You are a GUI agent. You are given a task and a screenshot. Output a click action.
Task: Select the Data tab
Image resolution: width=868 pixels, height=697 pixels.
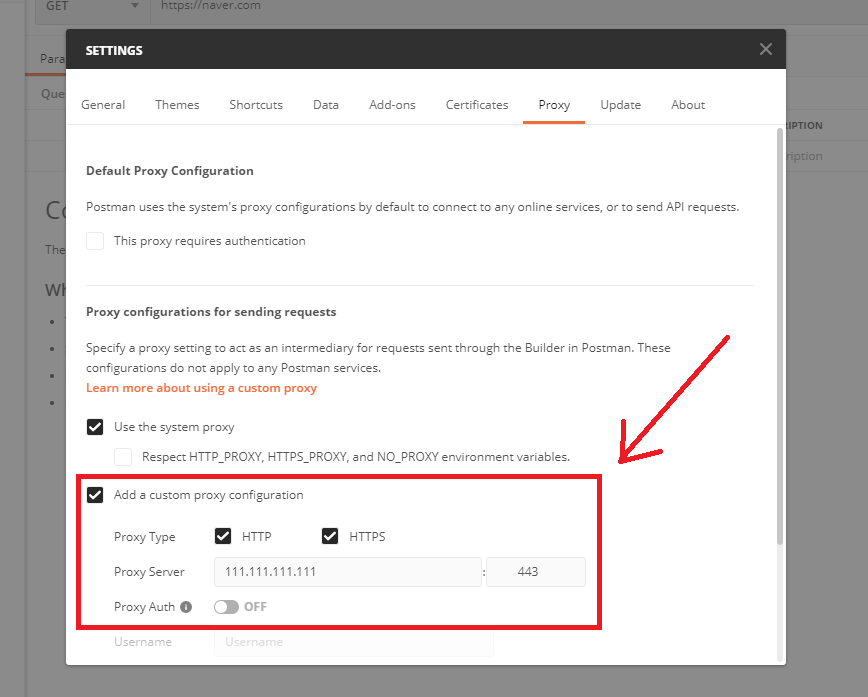(x=326, y=105)
